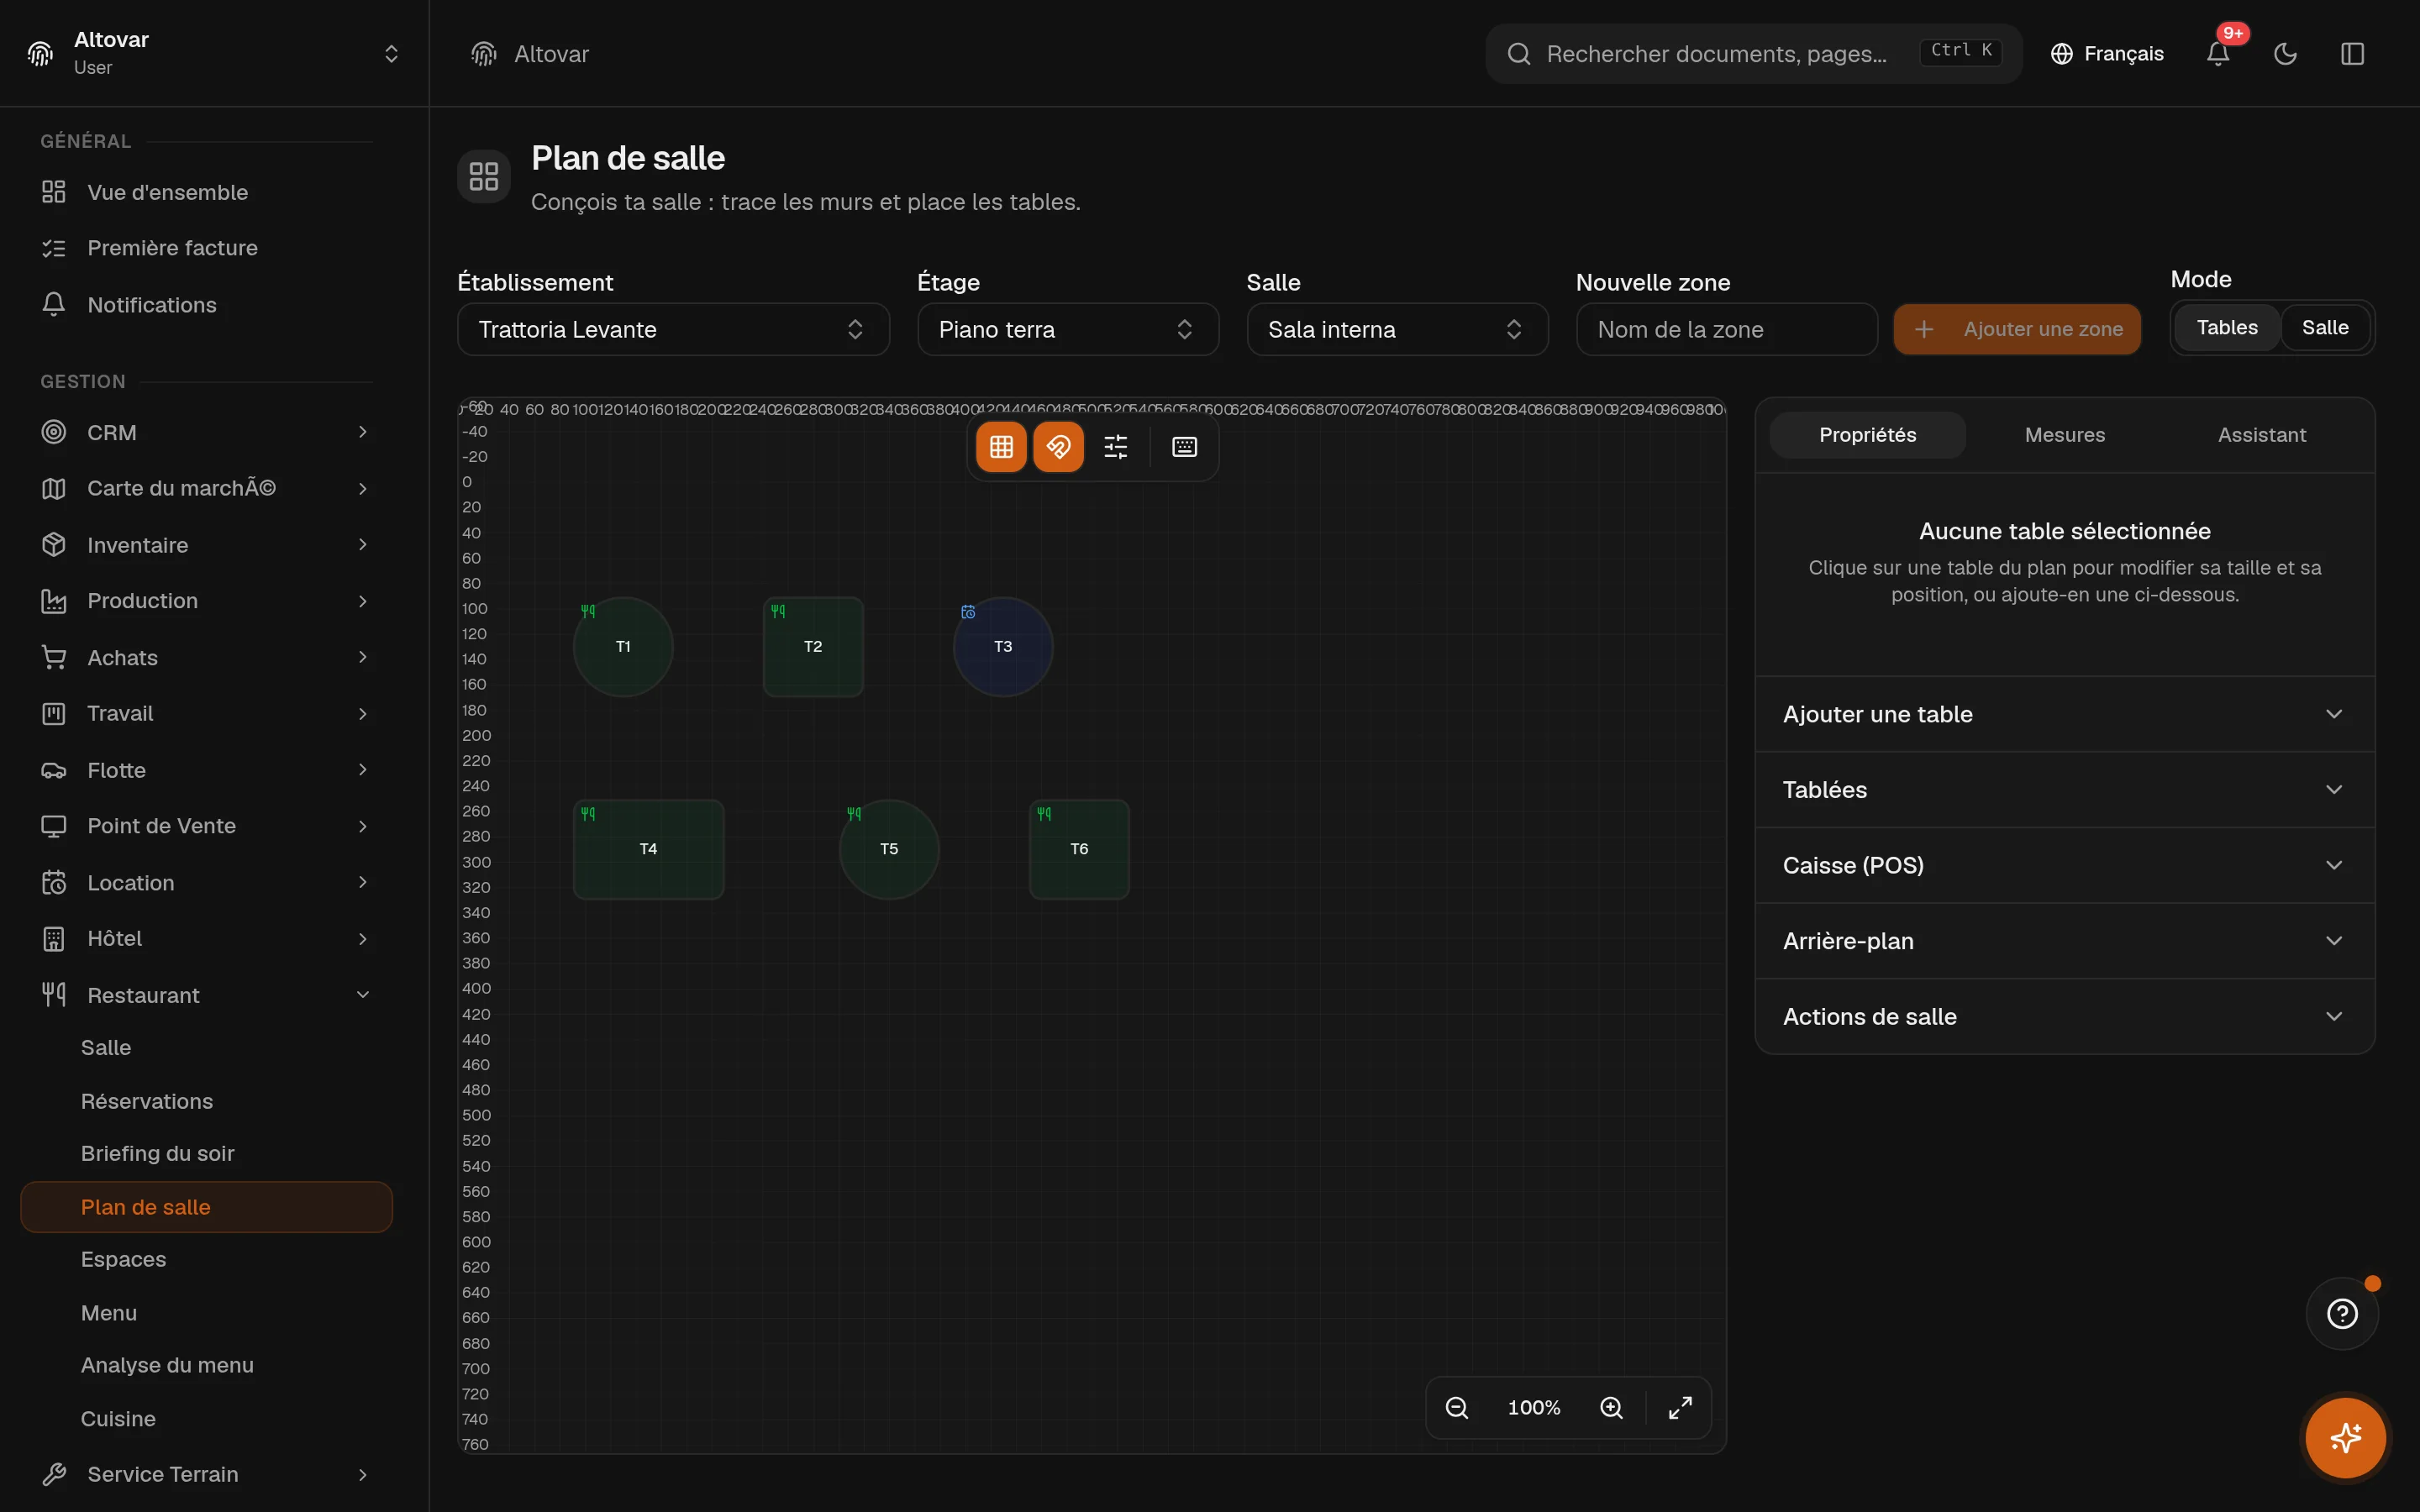The image size is (2420, 1512).
Task: Expand Carte du marché menu
Action: 206,488
